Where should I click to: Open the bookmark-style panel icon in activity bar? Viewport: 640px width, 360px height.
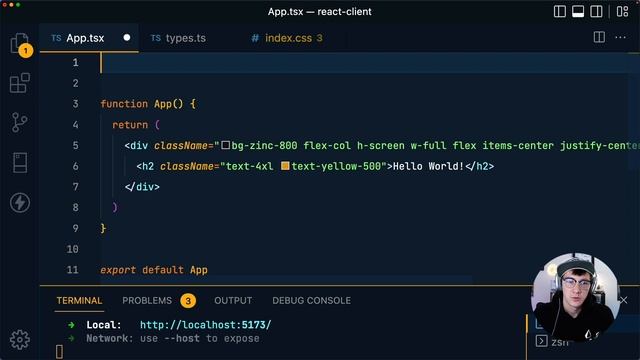coord(20,162)
